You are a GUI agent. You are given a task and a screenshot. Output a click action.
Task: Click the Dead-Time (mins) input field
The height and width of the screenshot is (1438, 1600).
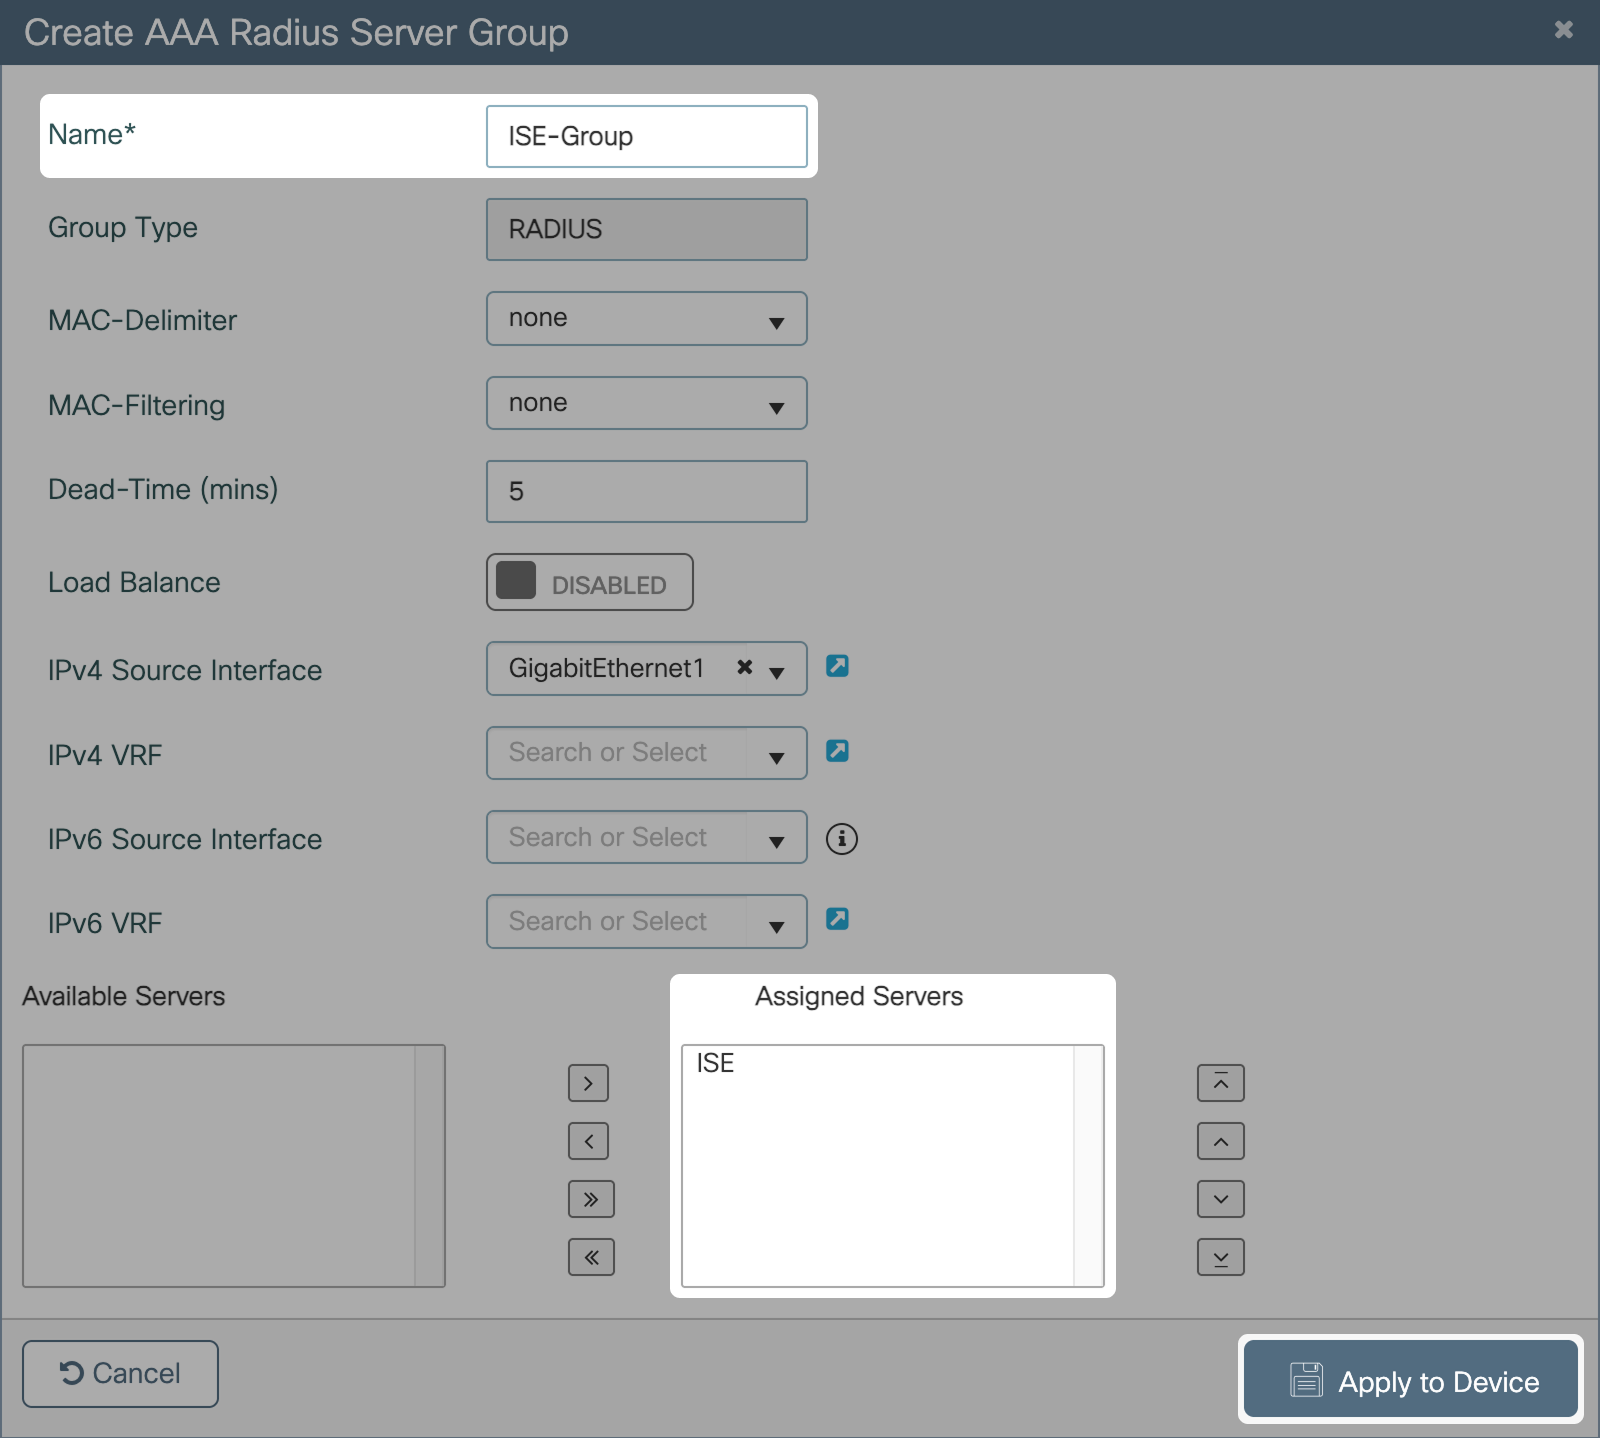646,491
